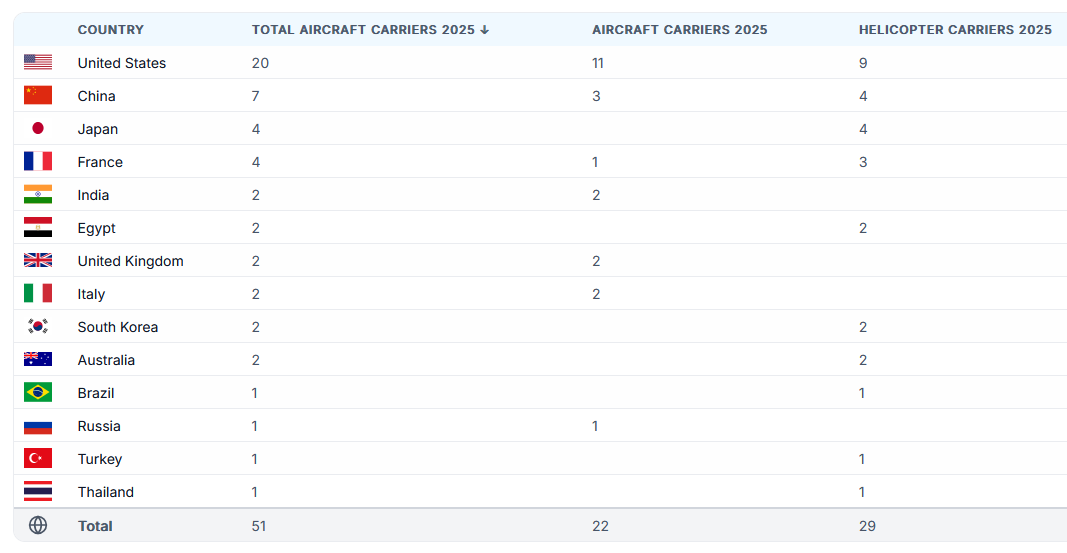Image resolution: width=1067 pixels, height=553 pixels.
Task: Click the Brazil flag icon
Action: (38, 393)
